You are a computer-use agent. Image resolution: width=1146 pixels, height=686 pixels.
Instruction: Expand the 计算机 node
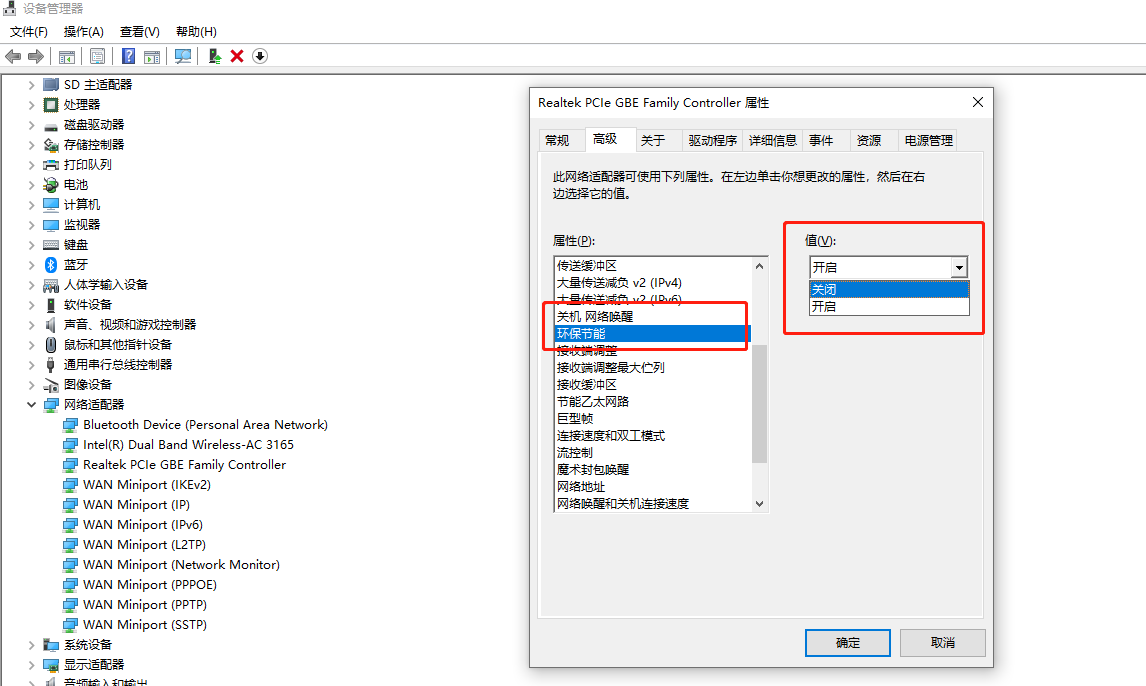pos(31,205)
